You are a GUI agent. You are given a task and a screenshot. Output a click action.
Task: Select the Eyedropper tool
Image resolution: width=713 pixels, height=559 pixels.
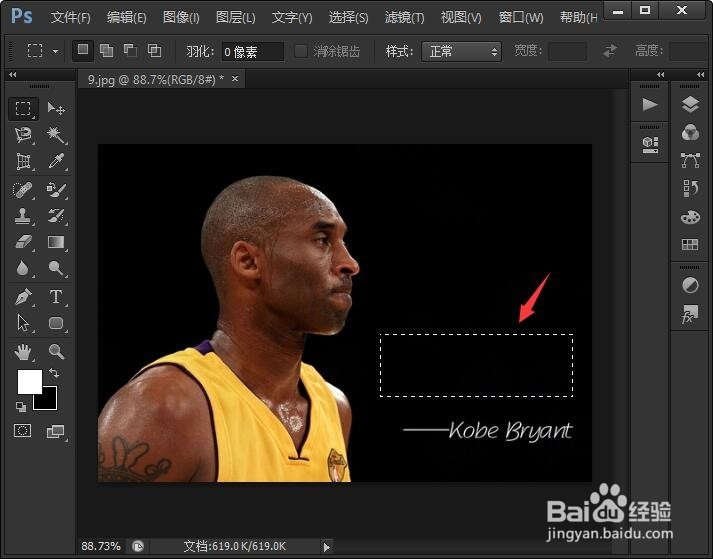[x=56, y=161]
